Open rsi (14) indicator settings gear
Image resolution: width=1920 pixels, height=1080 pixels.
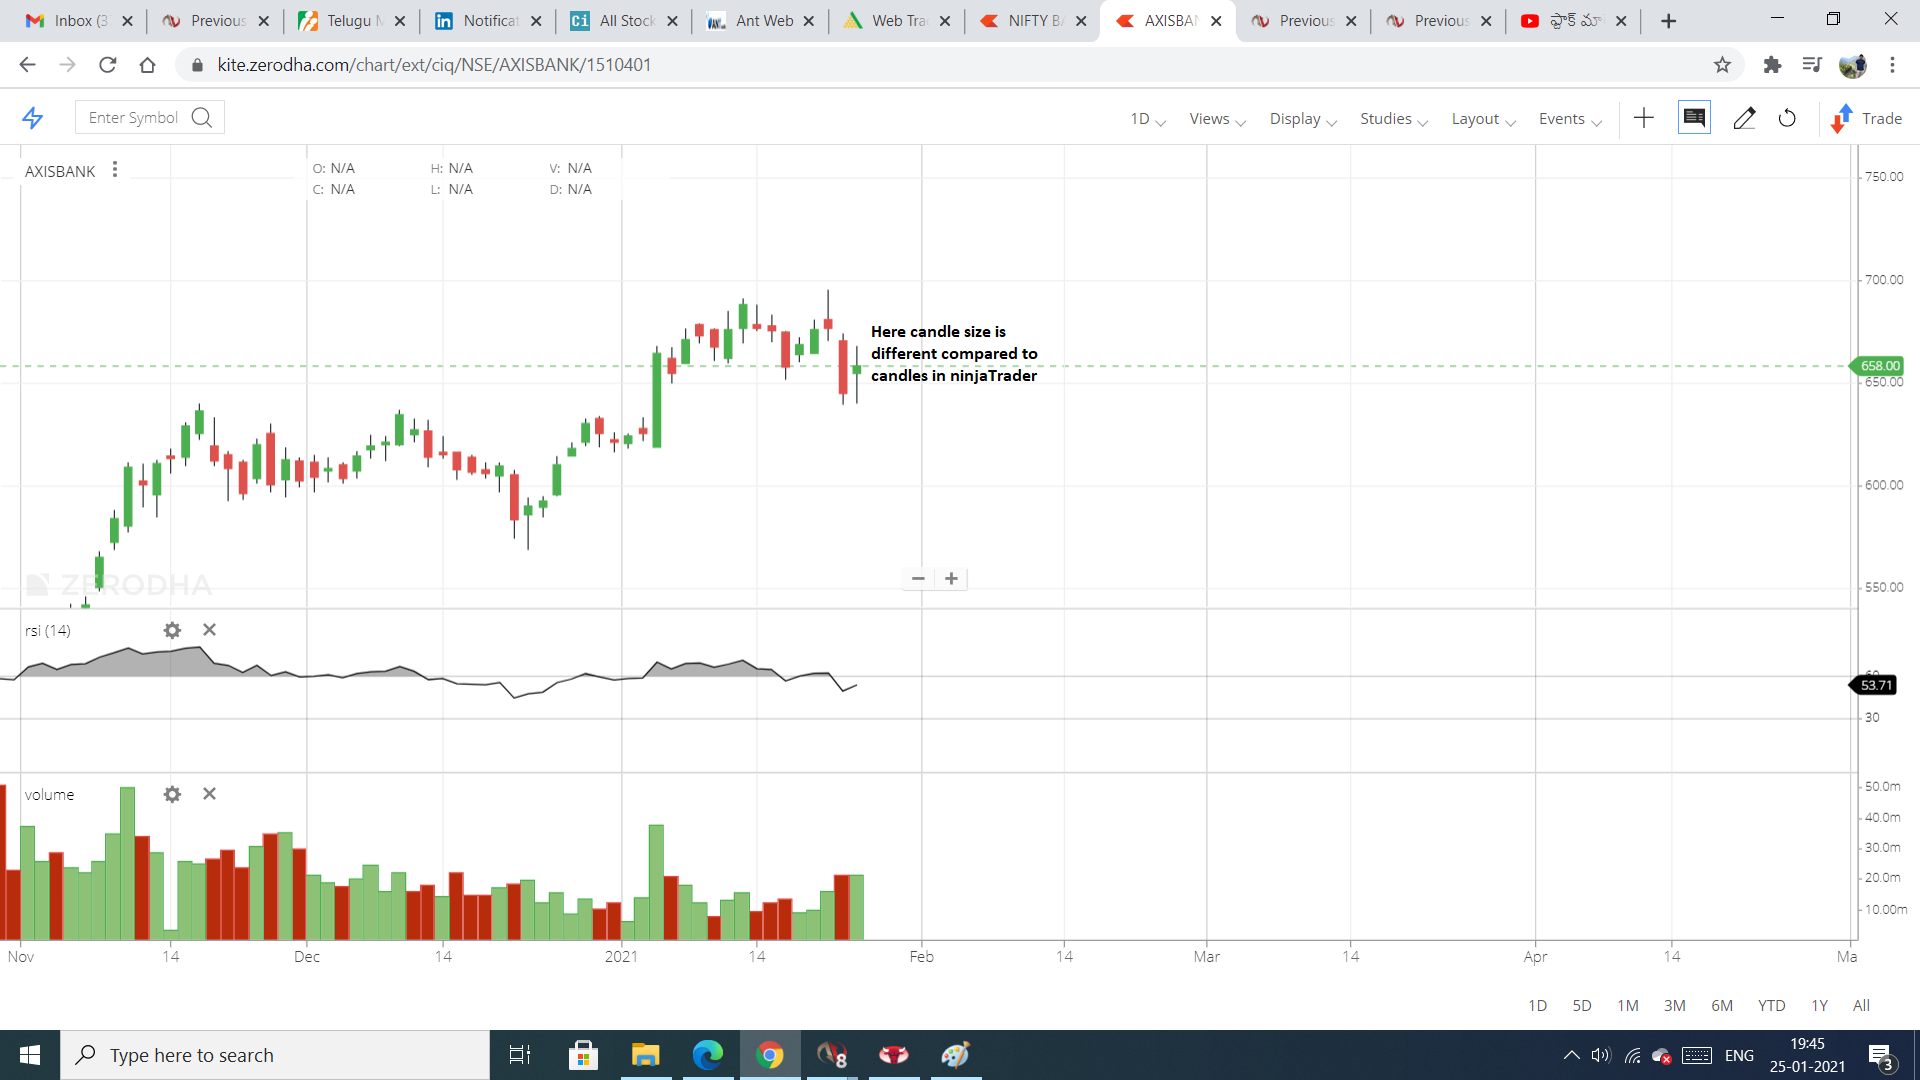coord(172,630)
